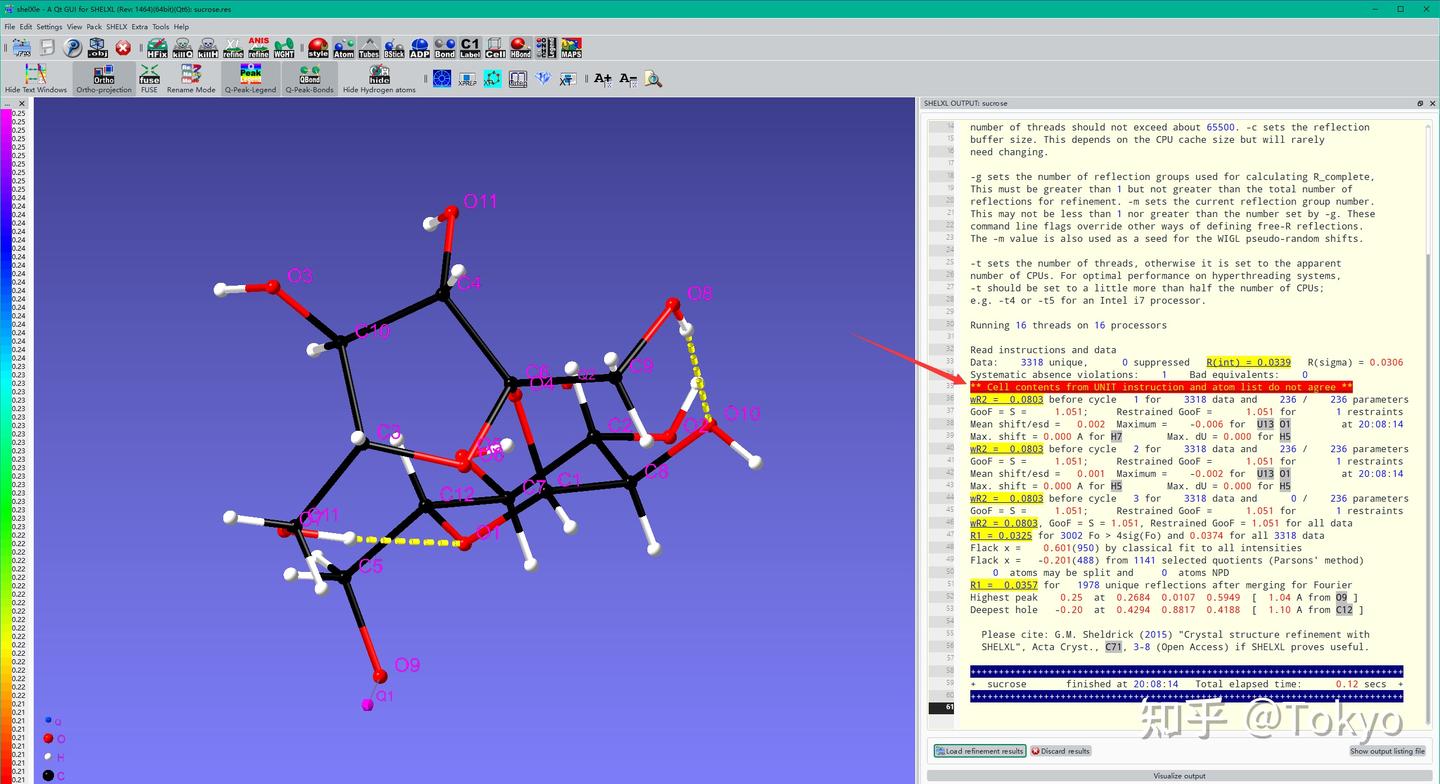Click the killQ icon to remove Q-peaks
Viewport: 1440px width, 784px height.
pyautogui.click(x=183, y=47)
